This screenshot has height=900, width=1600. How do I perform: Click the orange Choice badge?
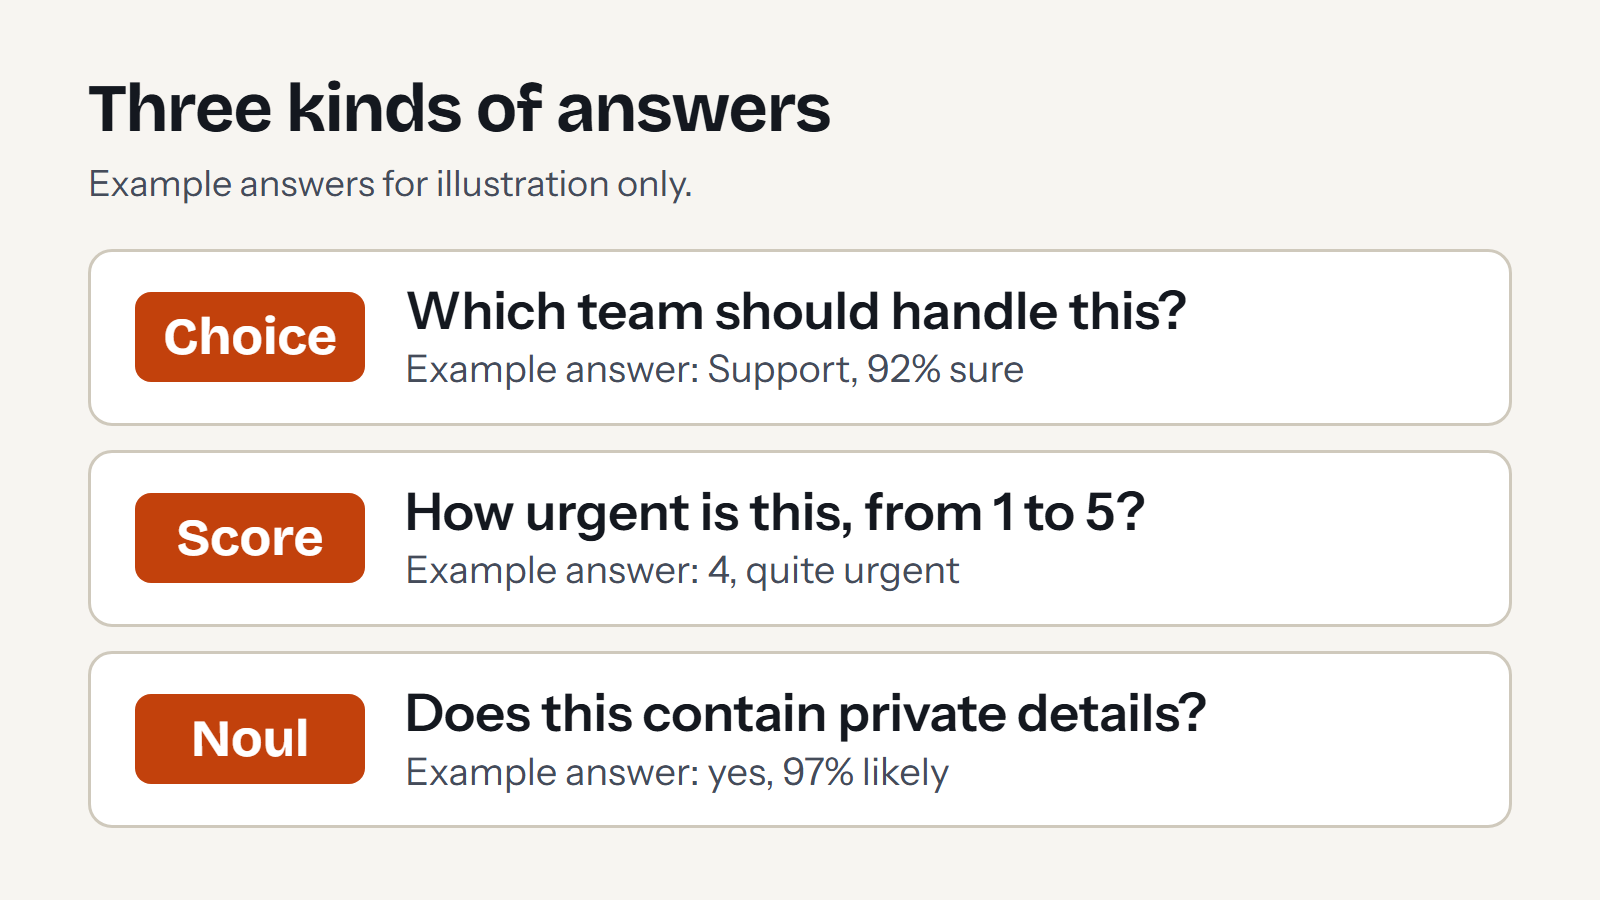click(250, 337)
